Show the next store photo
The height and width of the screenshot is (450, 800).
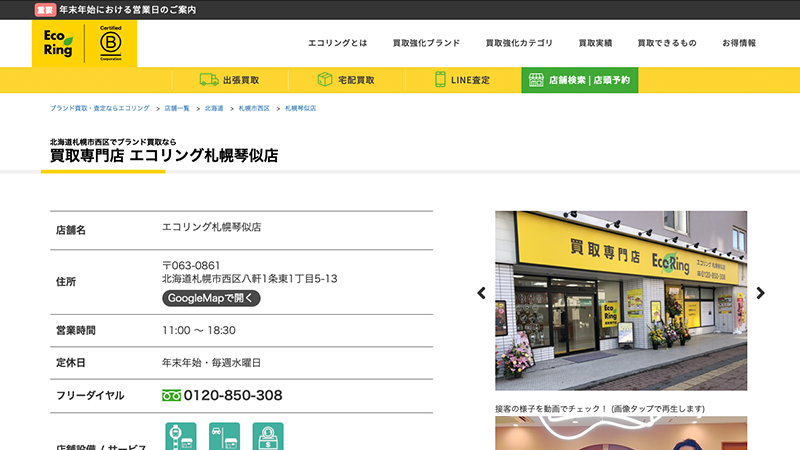pyautogui.click(x=760, y=293)
